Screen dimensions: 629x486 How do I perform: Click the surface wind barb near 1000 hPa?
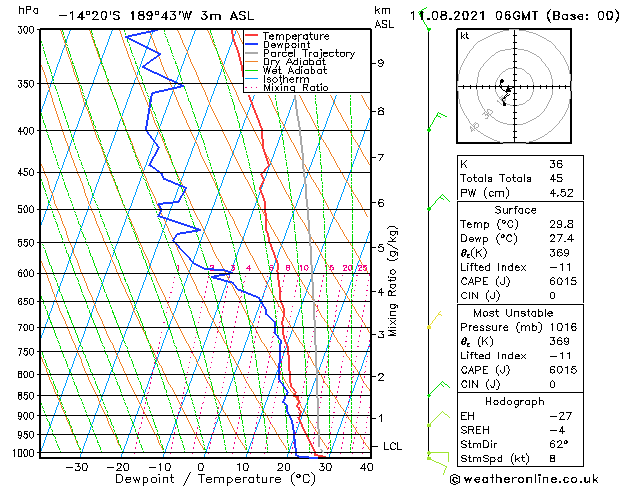(438, 461)
